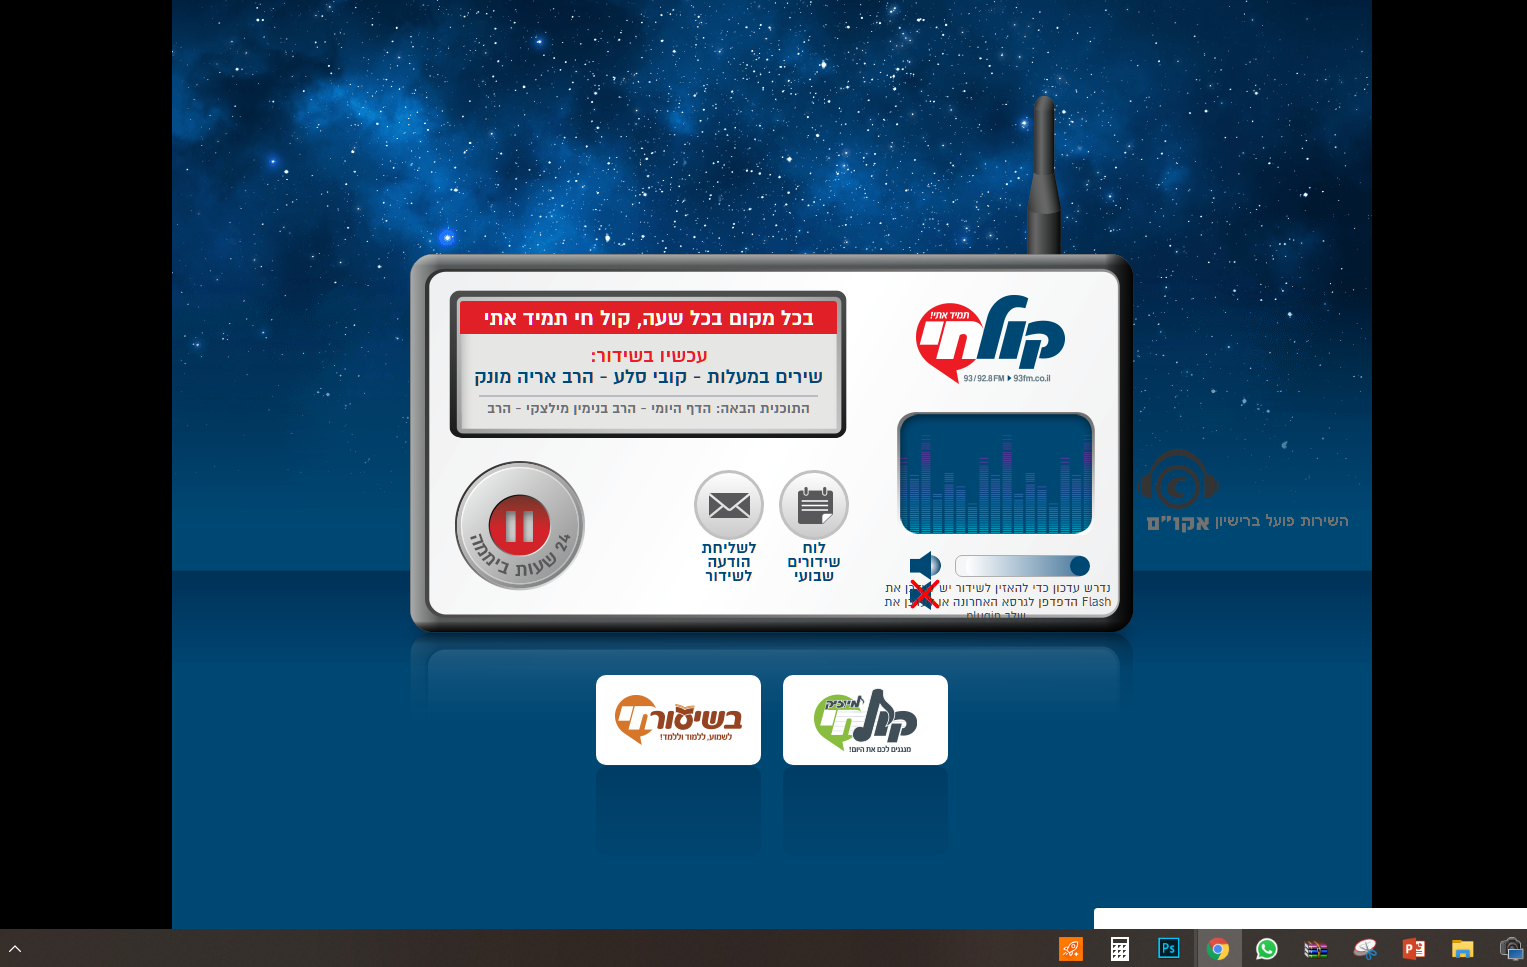Image resolution: width=1527 pixels, height=967 pixels.
Task: Click the current program title text
Action: point(648,377)
